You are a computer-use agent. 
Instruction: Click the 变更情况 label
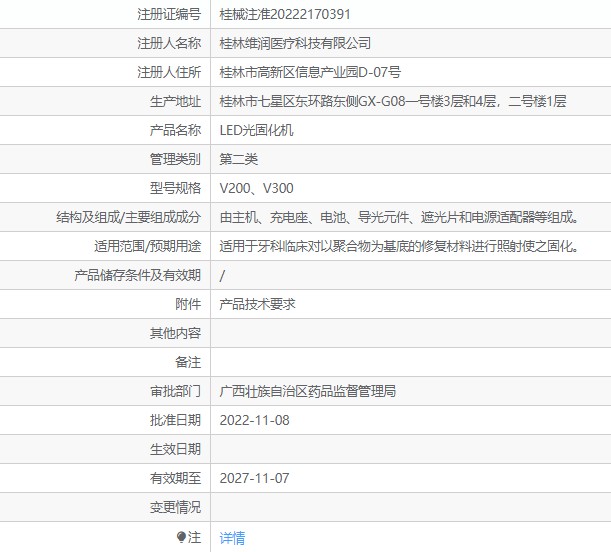click(175, 507)
